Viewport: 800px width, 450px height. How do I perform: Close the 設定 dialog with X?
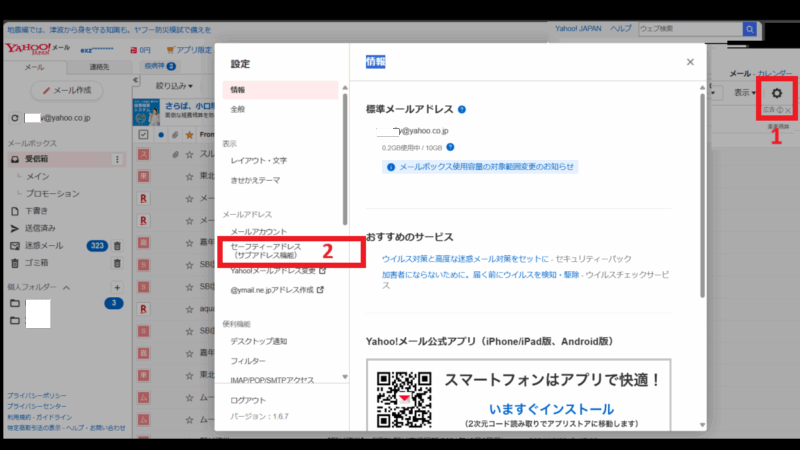pyautogui.click(x=690, y=62)
